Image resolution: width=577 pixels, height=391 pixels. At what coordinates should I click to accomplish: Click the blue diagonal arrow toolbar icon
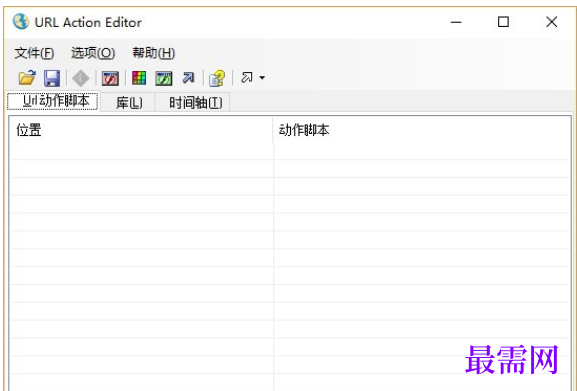click(x=188, y=78)
